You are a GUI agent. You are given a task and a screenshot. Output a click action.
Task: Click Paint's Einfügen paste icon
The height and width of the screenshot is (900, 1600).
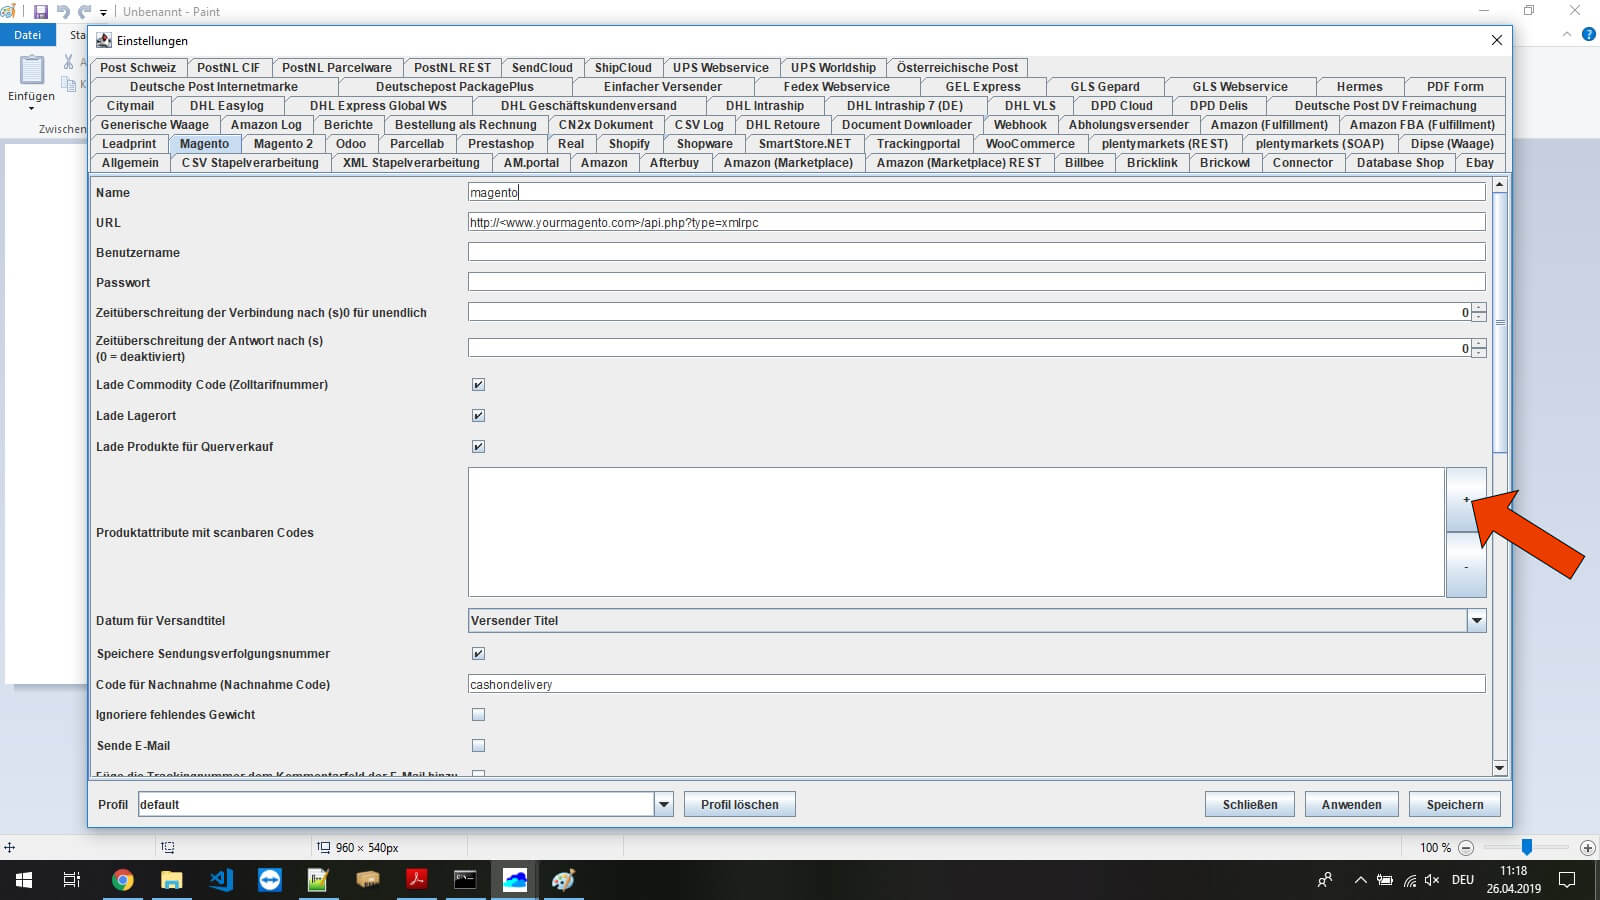click(x=32, y=70)
